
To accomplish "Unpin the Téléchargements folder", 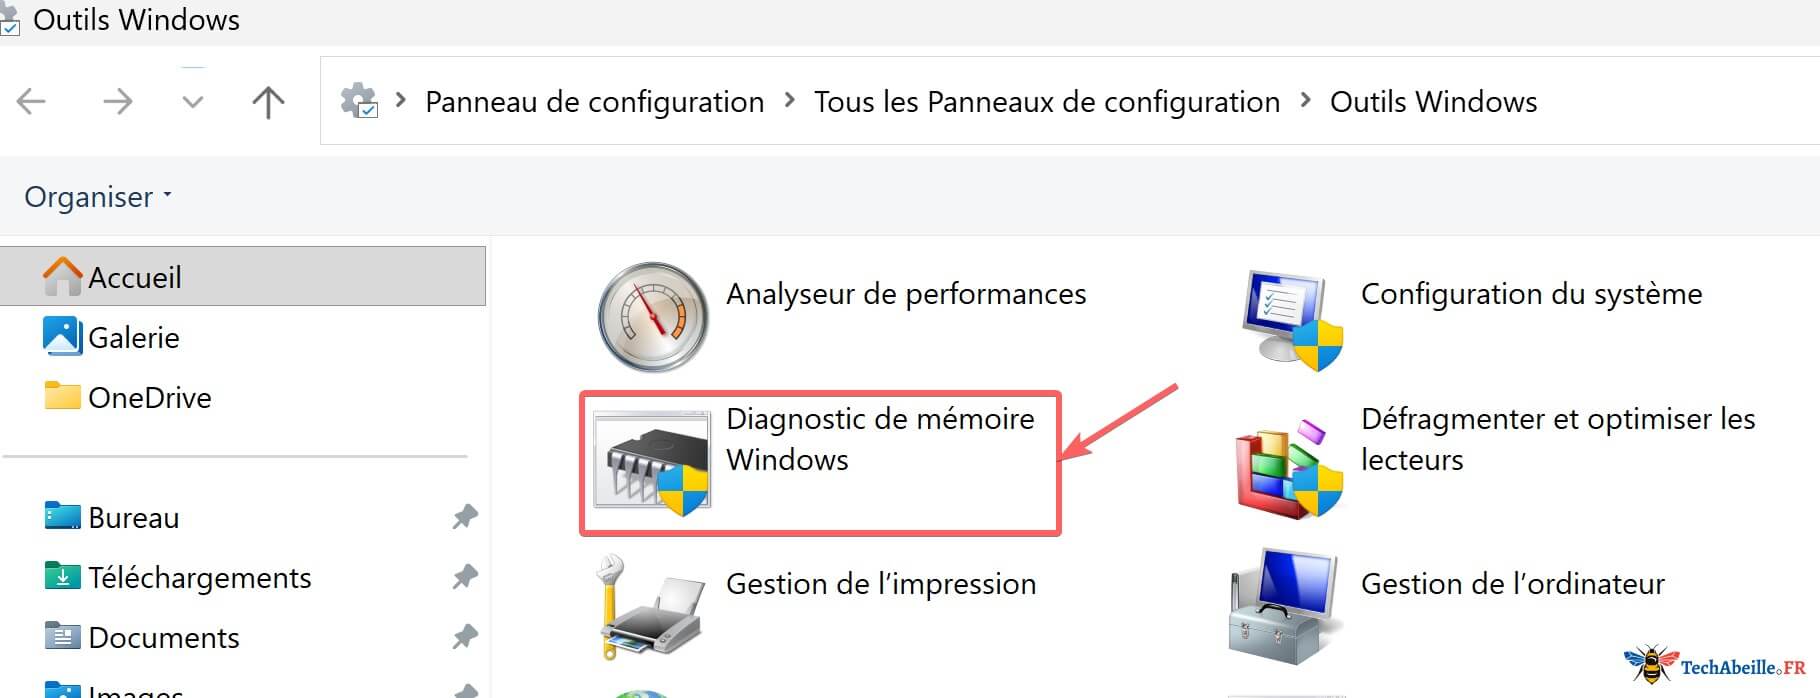I will pos(466,577).
